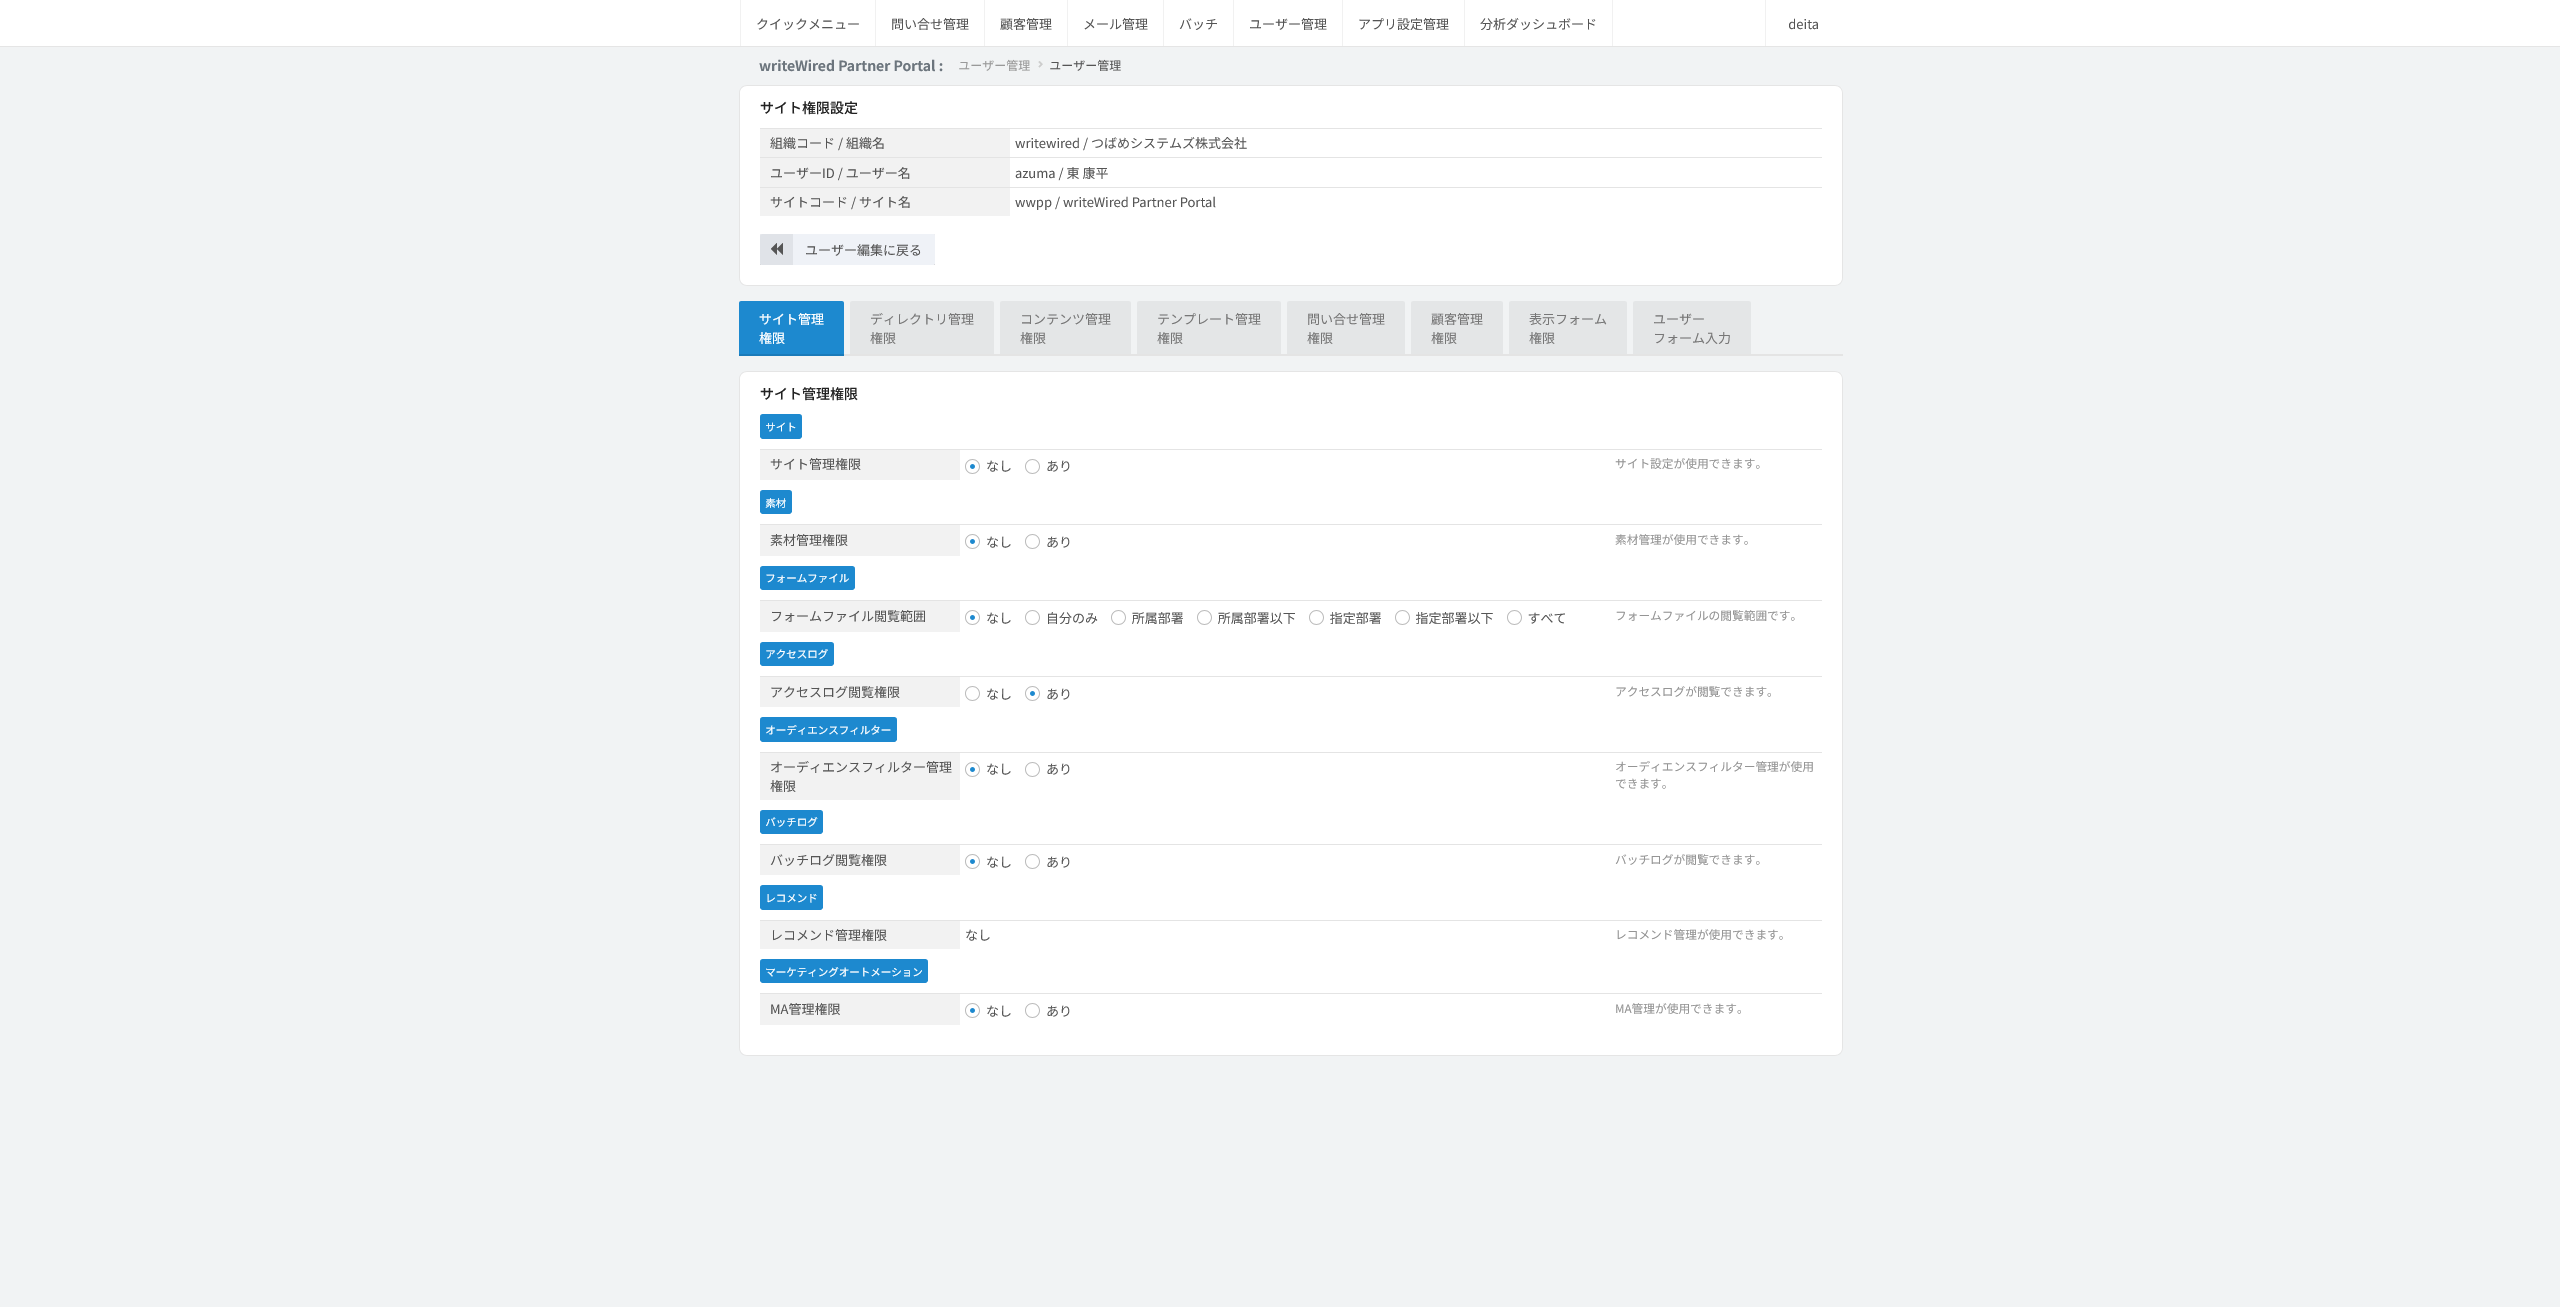Set サイト管理権限 to なし
This screenshot has width=2560, height=1307.
click(x=972, y=466)
